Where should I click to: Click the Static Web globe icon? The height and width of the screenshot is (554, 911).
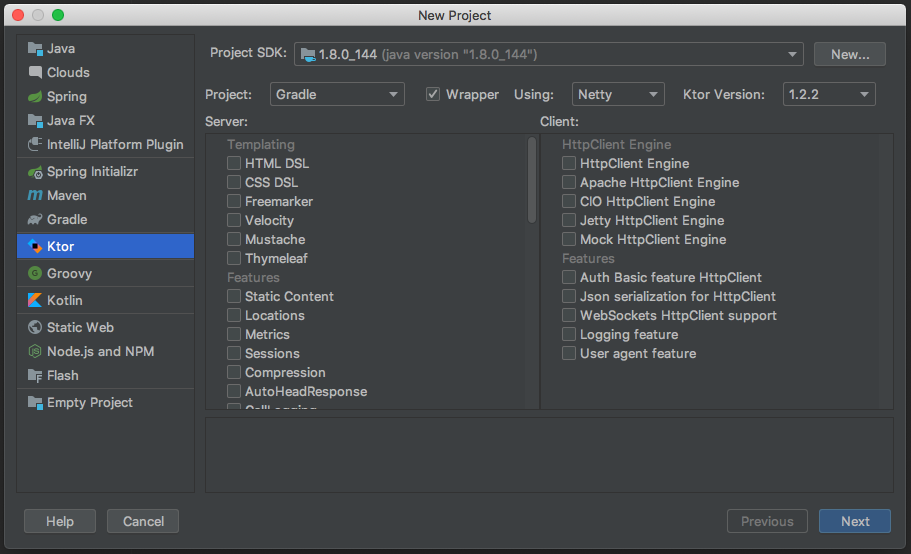[x=35, y=328]
